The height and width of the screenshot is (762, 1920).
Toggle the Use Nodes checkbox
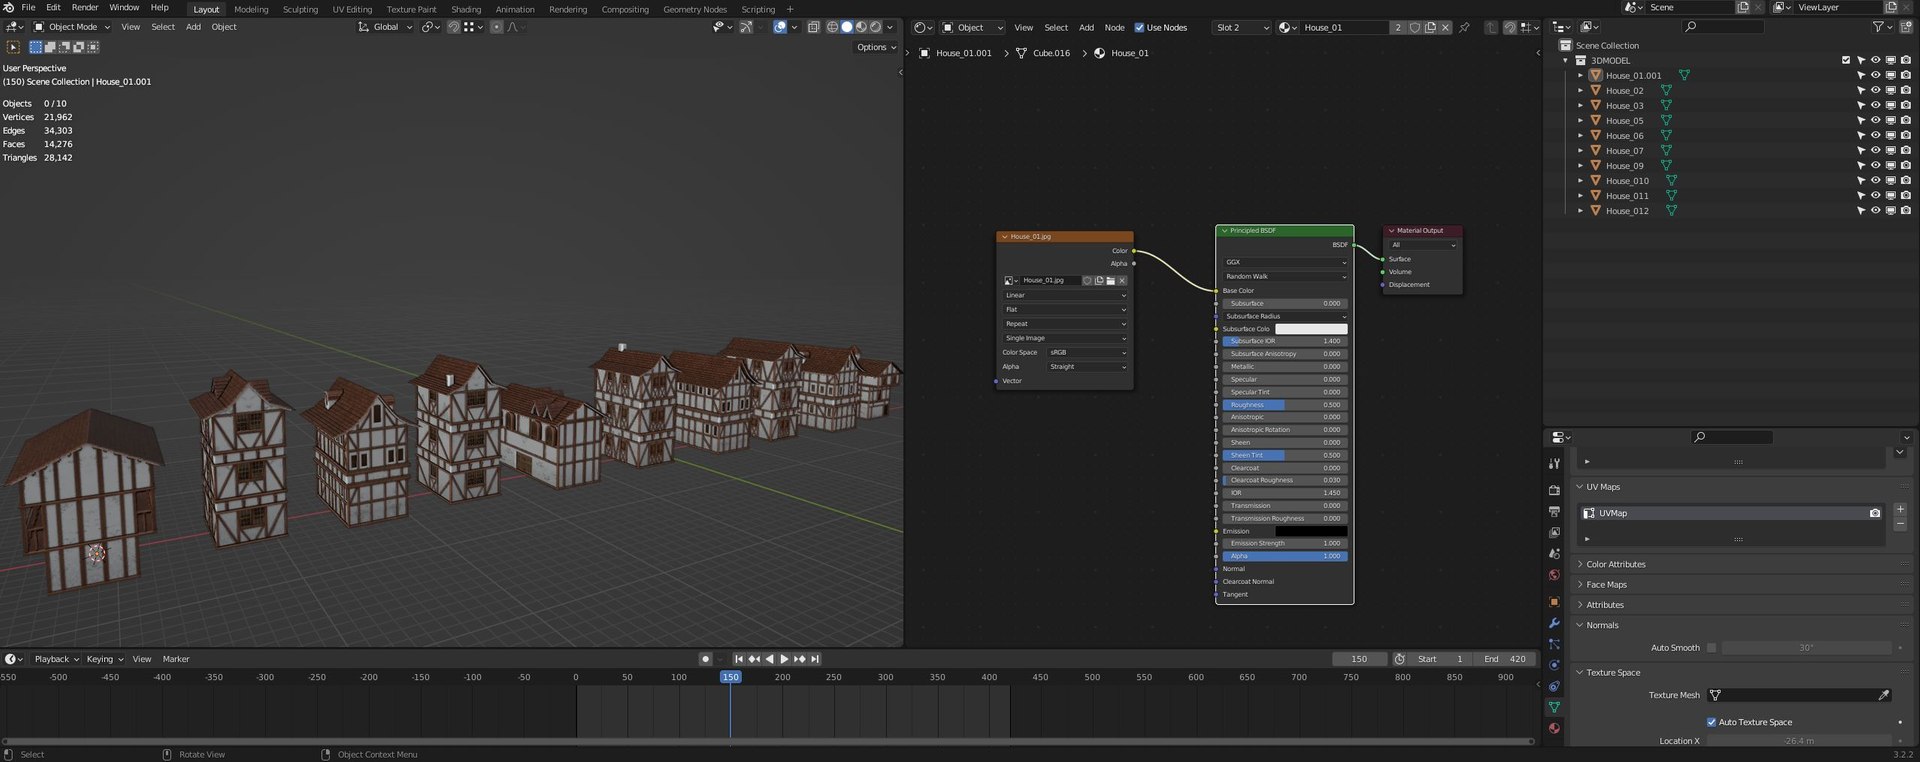pos(1139,28)
